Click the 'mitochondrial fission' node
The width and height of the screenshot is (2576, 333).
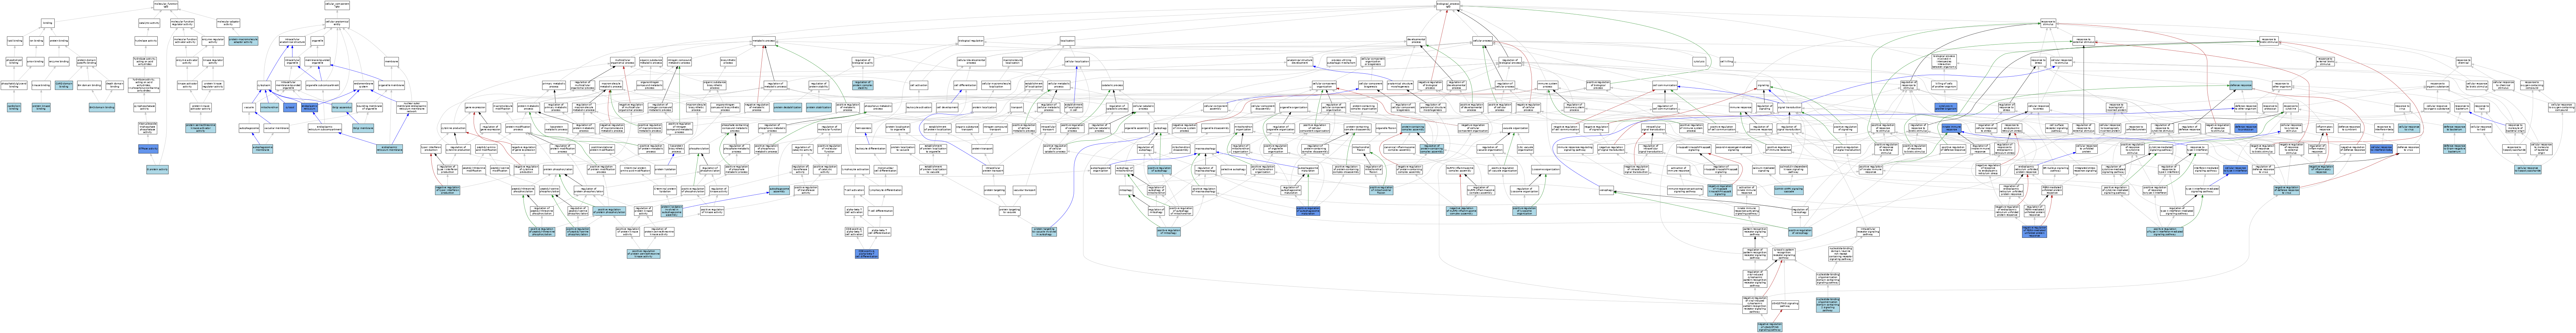[1361, 149]
